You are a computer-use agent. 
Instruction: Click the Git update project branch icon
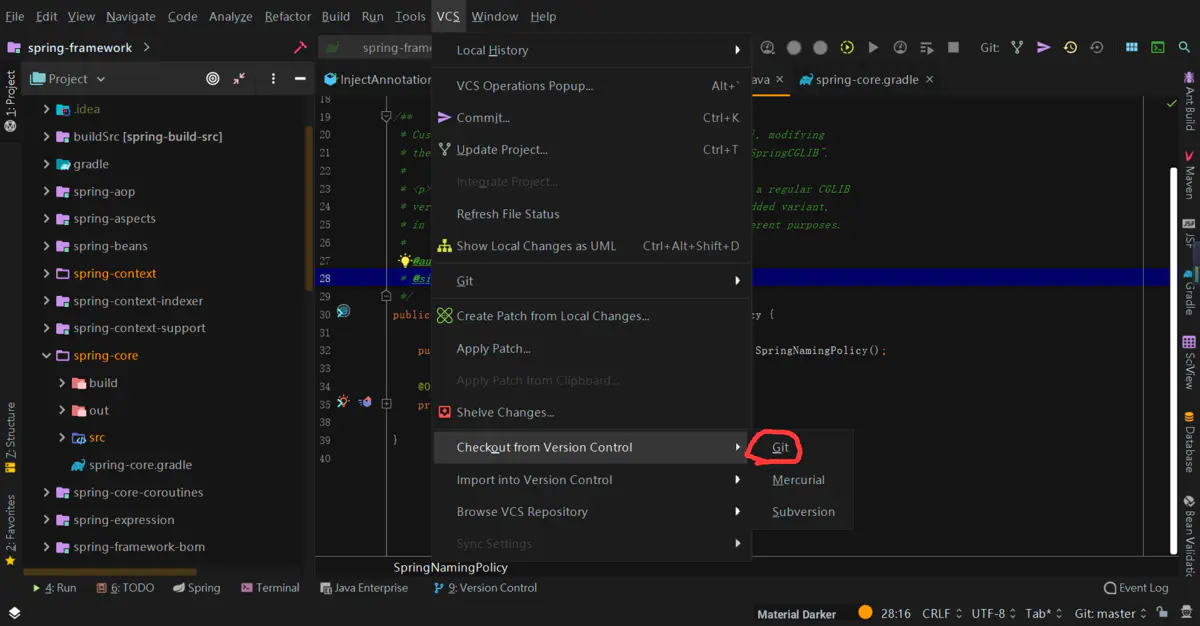pyautogui.click(x=1017, y=47)
